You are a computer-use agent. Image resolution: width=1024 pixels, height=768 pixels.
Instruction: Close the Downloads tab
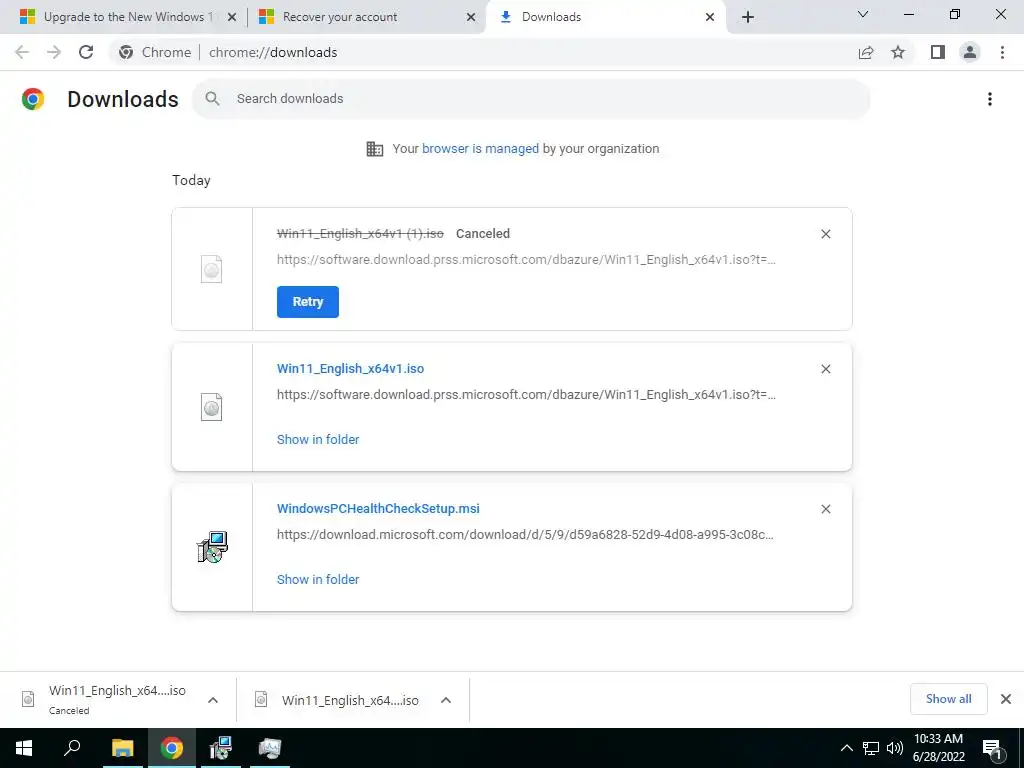(x=710, y=17)
